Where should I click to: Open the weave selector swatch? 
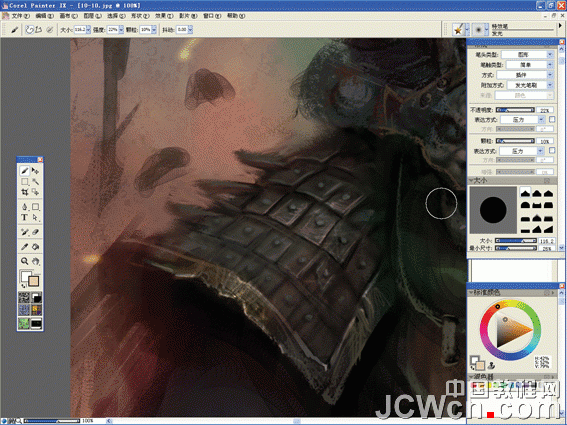coord(36,310)
